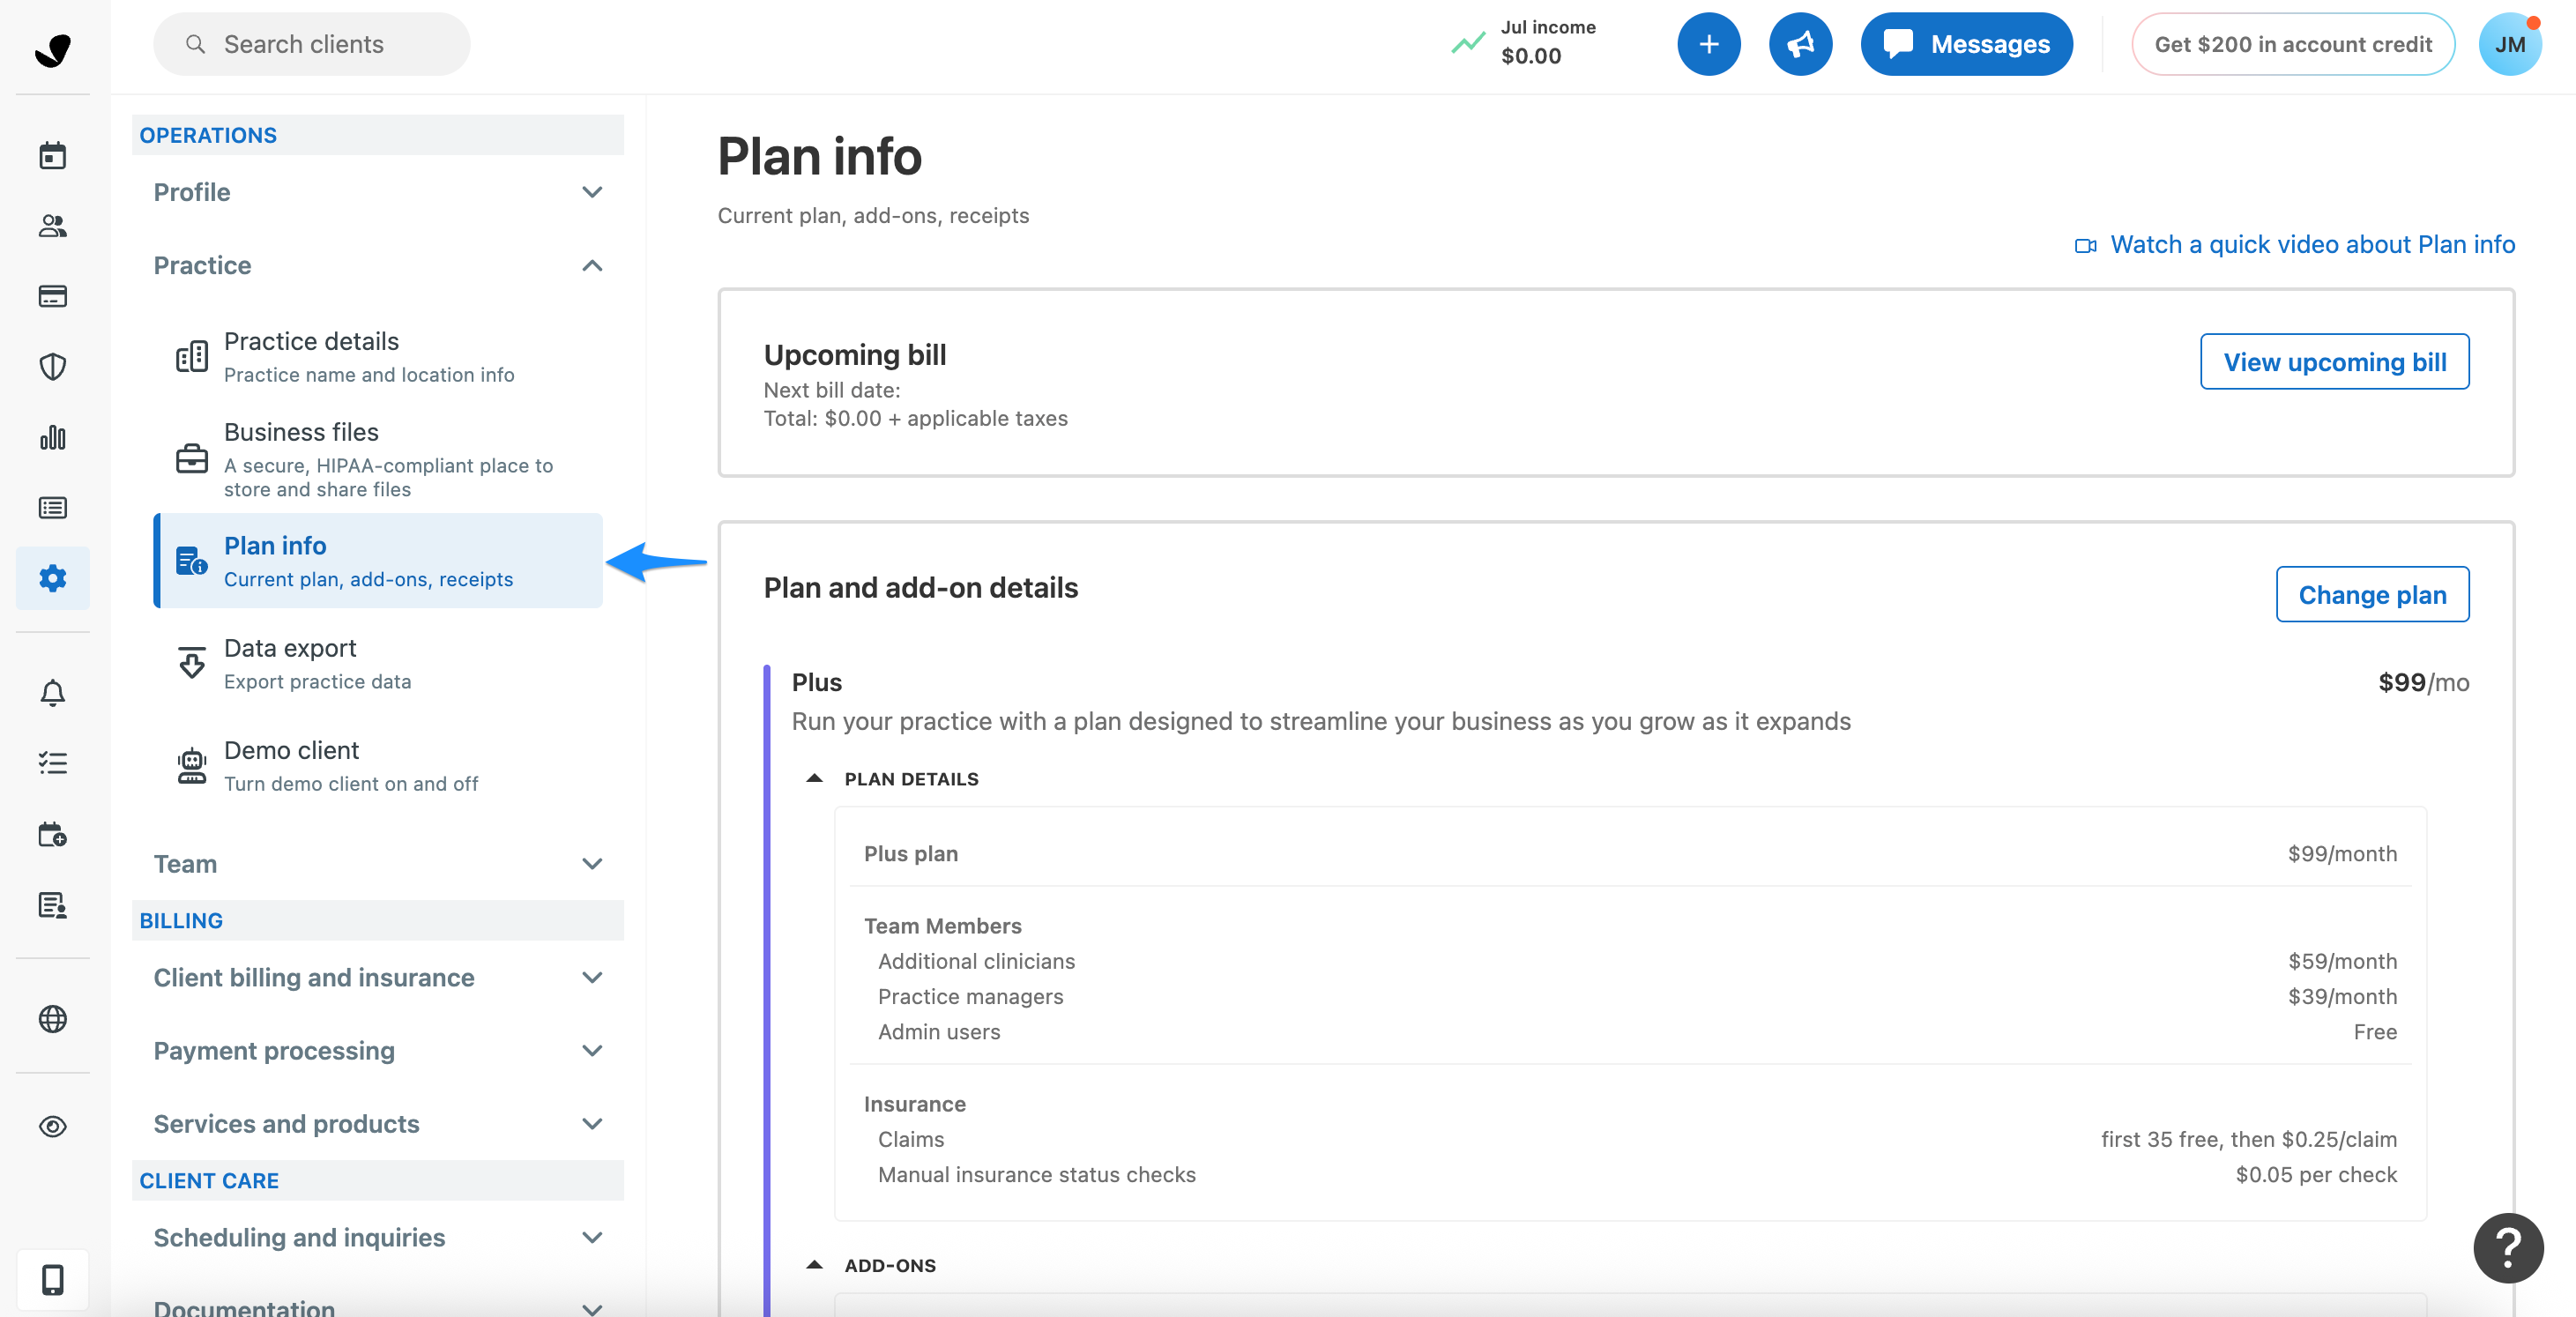Select the globe icon in the sidebar

52,1019
